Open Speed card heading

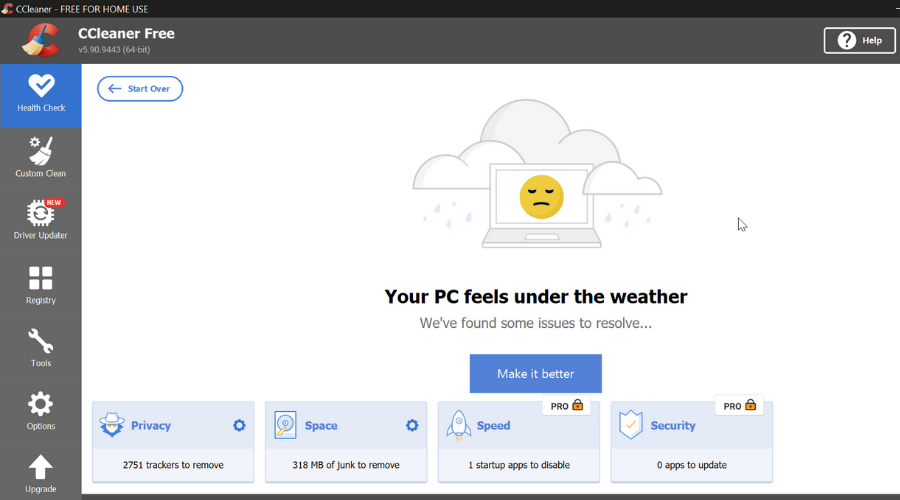pyautogui.click(x=493, y=425)
